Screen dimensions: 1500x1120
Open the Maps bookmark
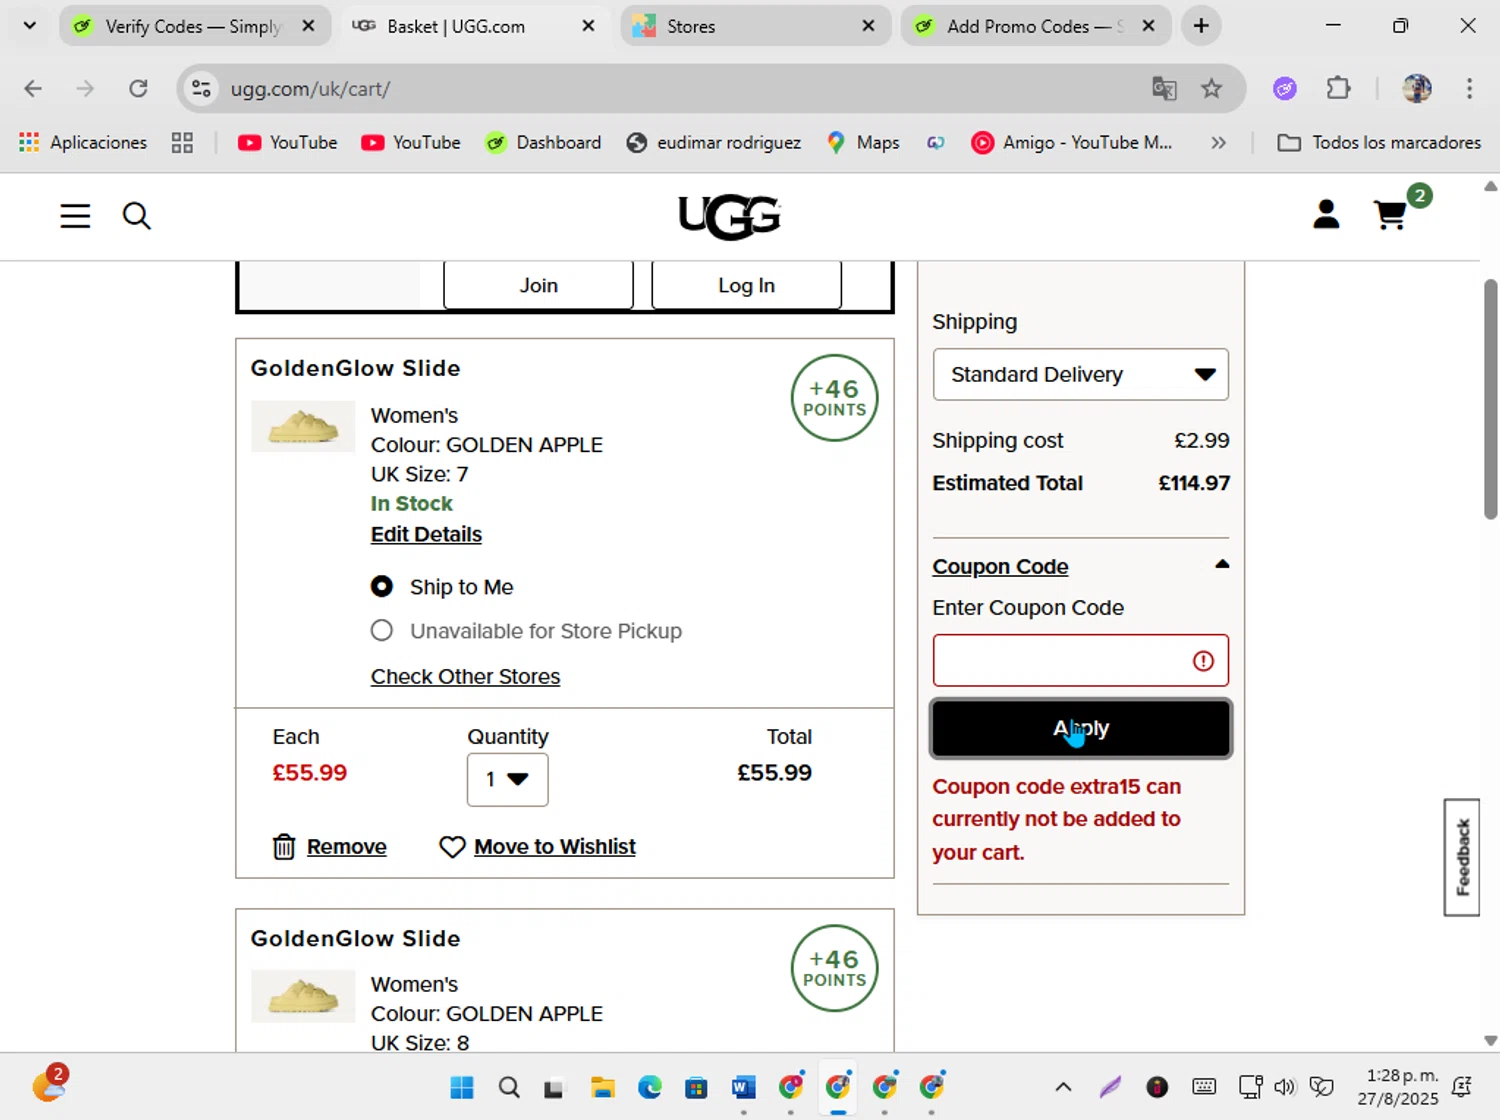[863, 142]
